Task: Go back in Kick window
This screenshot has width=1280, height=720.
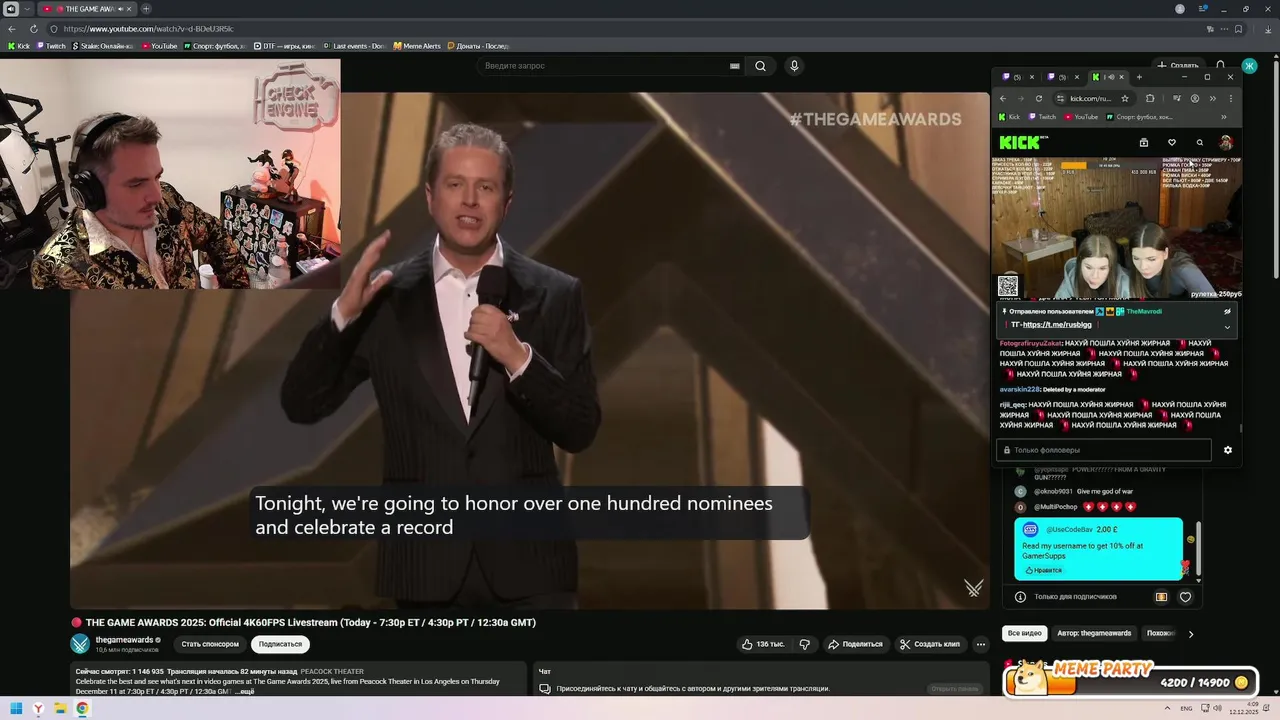Action: point(1003,99)
